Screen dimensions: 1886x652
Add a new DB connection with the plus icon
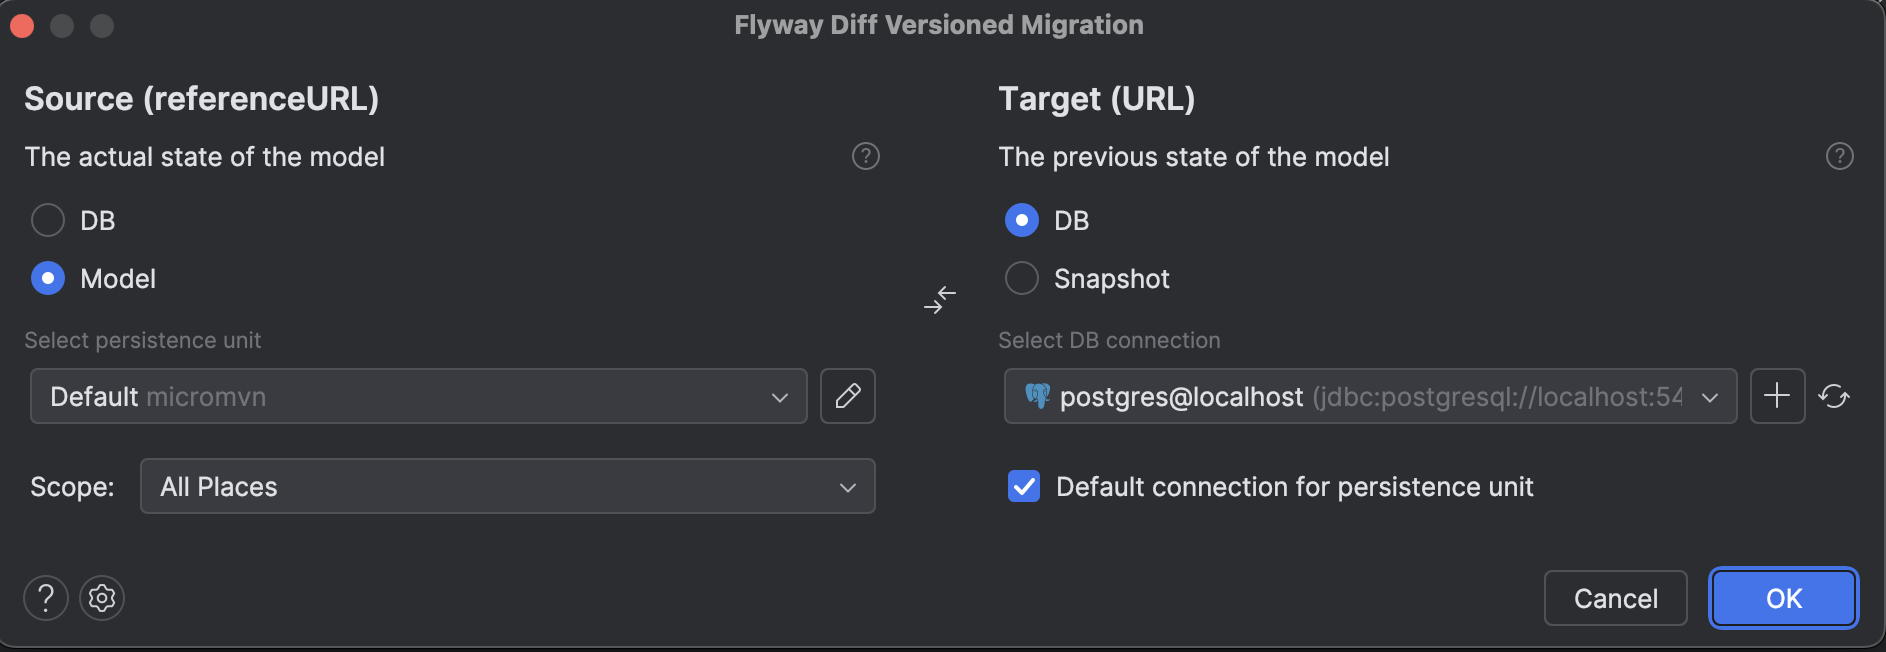[1777, 396]
